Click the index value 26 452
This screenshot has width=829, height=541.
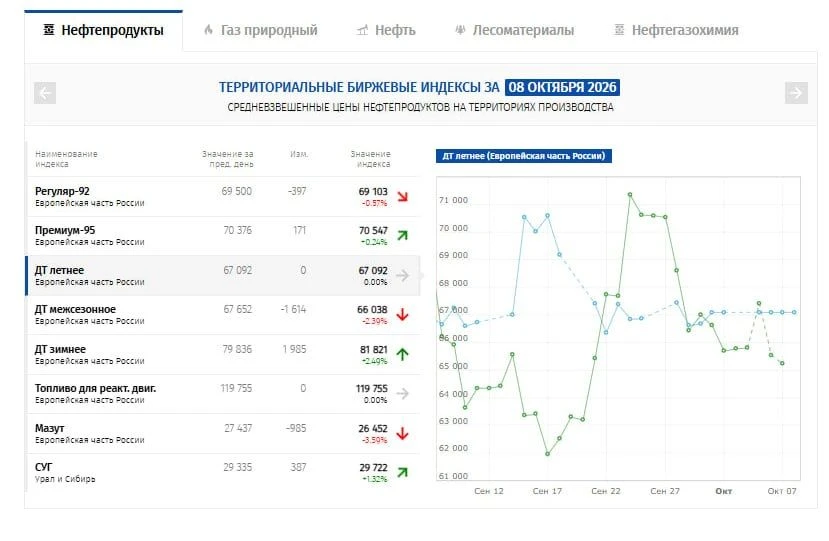tap(373, 428)
